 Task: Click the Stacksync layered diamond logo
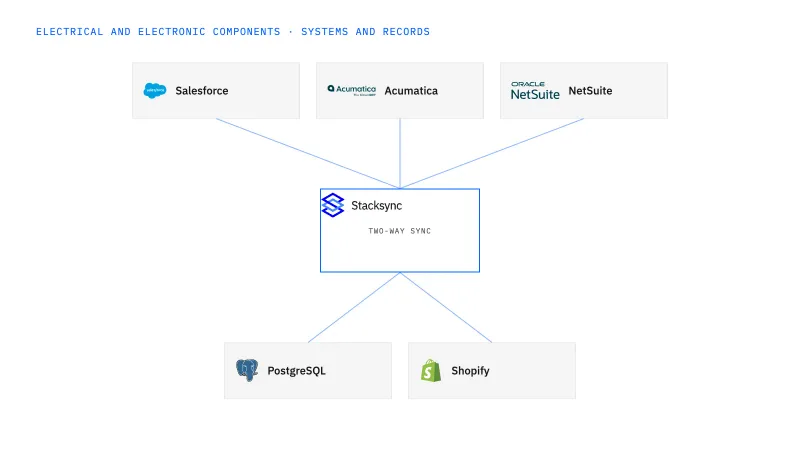point(333,205)
